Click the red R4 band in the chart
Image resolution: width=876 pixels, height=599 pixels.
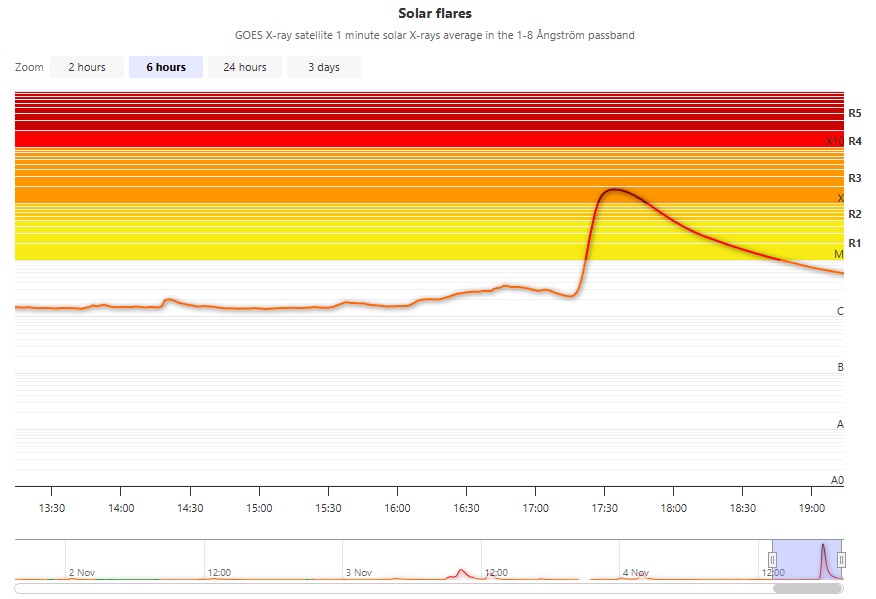pyautogui.click(x=400, y=139)
